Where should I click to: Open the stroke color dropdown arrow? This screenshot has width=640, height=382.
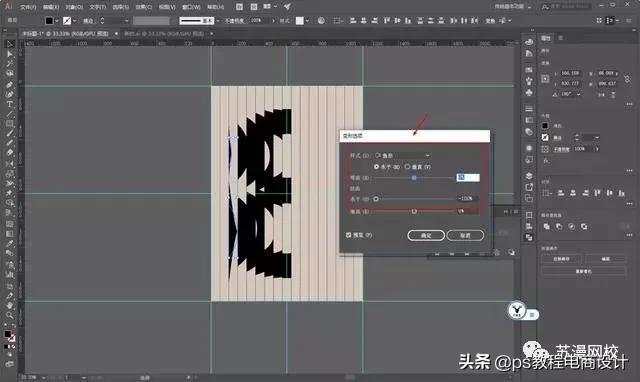(75, 20)
